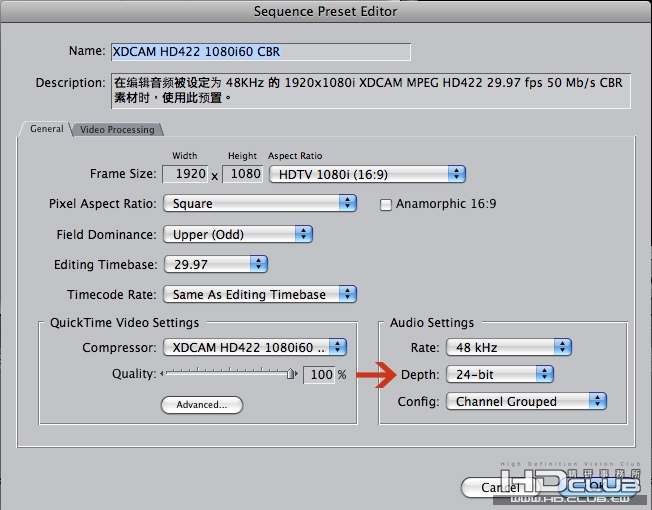Open the Aspect Ratio HDTV 1080i dropdown

coord(367,174)
